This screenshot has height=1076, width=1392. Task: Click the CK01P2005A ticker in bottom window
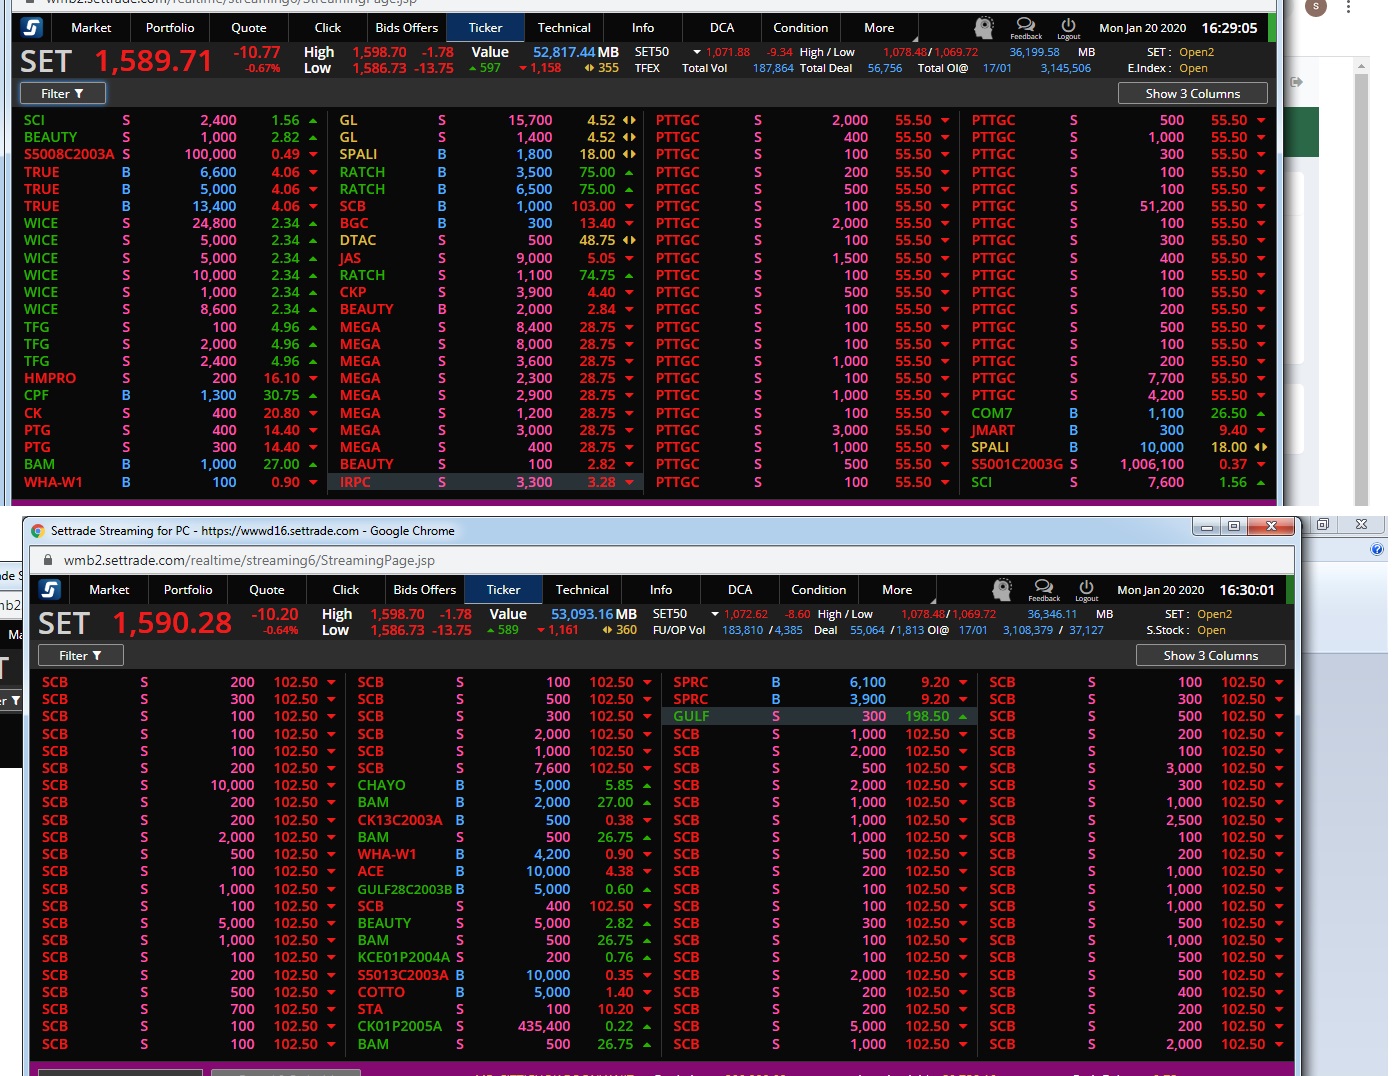point(400,1026)
